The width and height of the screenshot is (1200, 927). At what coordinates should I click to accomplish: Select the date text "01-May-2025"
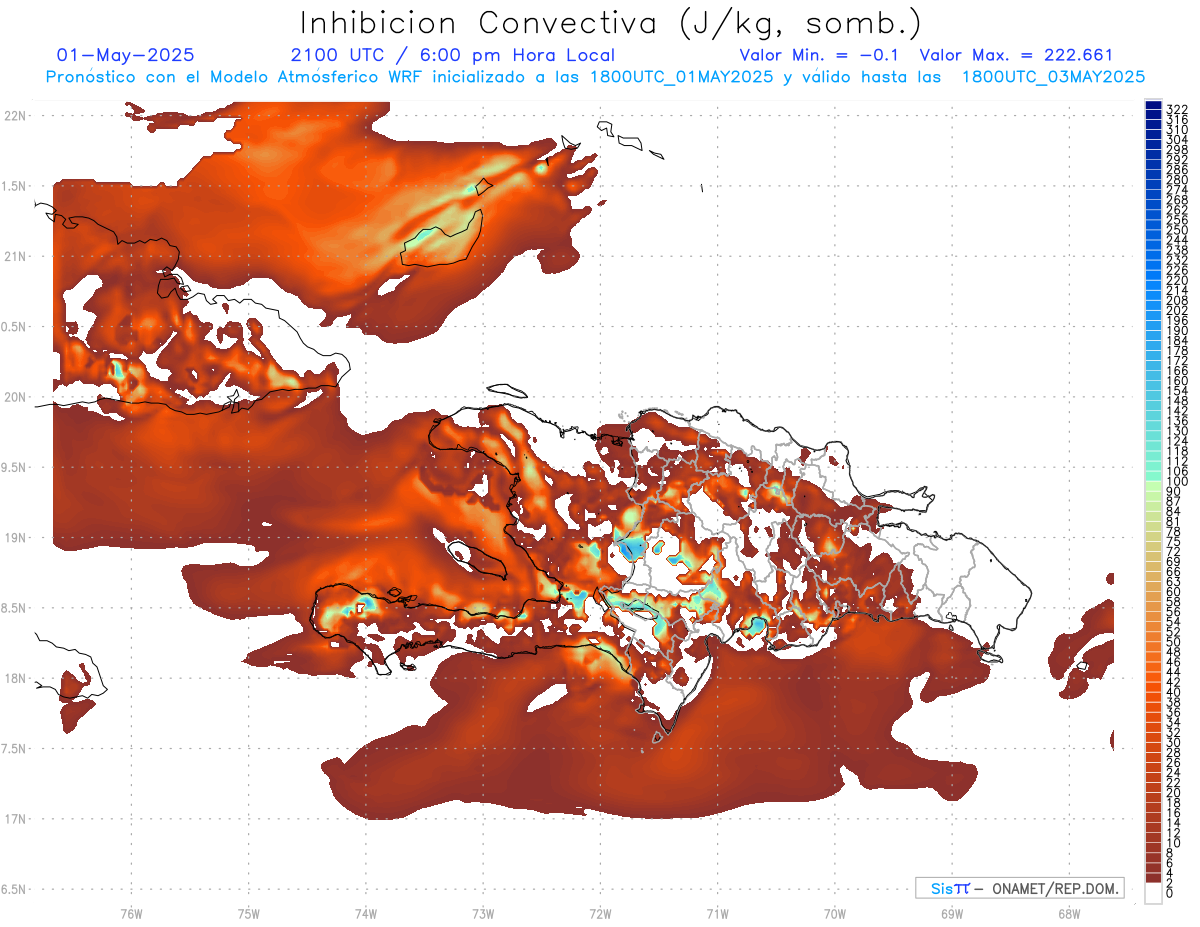[x=125, y=55]
